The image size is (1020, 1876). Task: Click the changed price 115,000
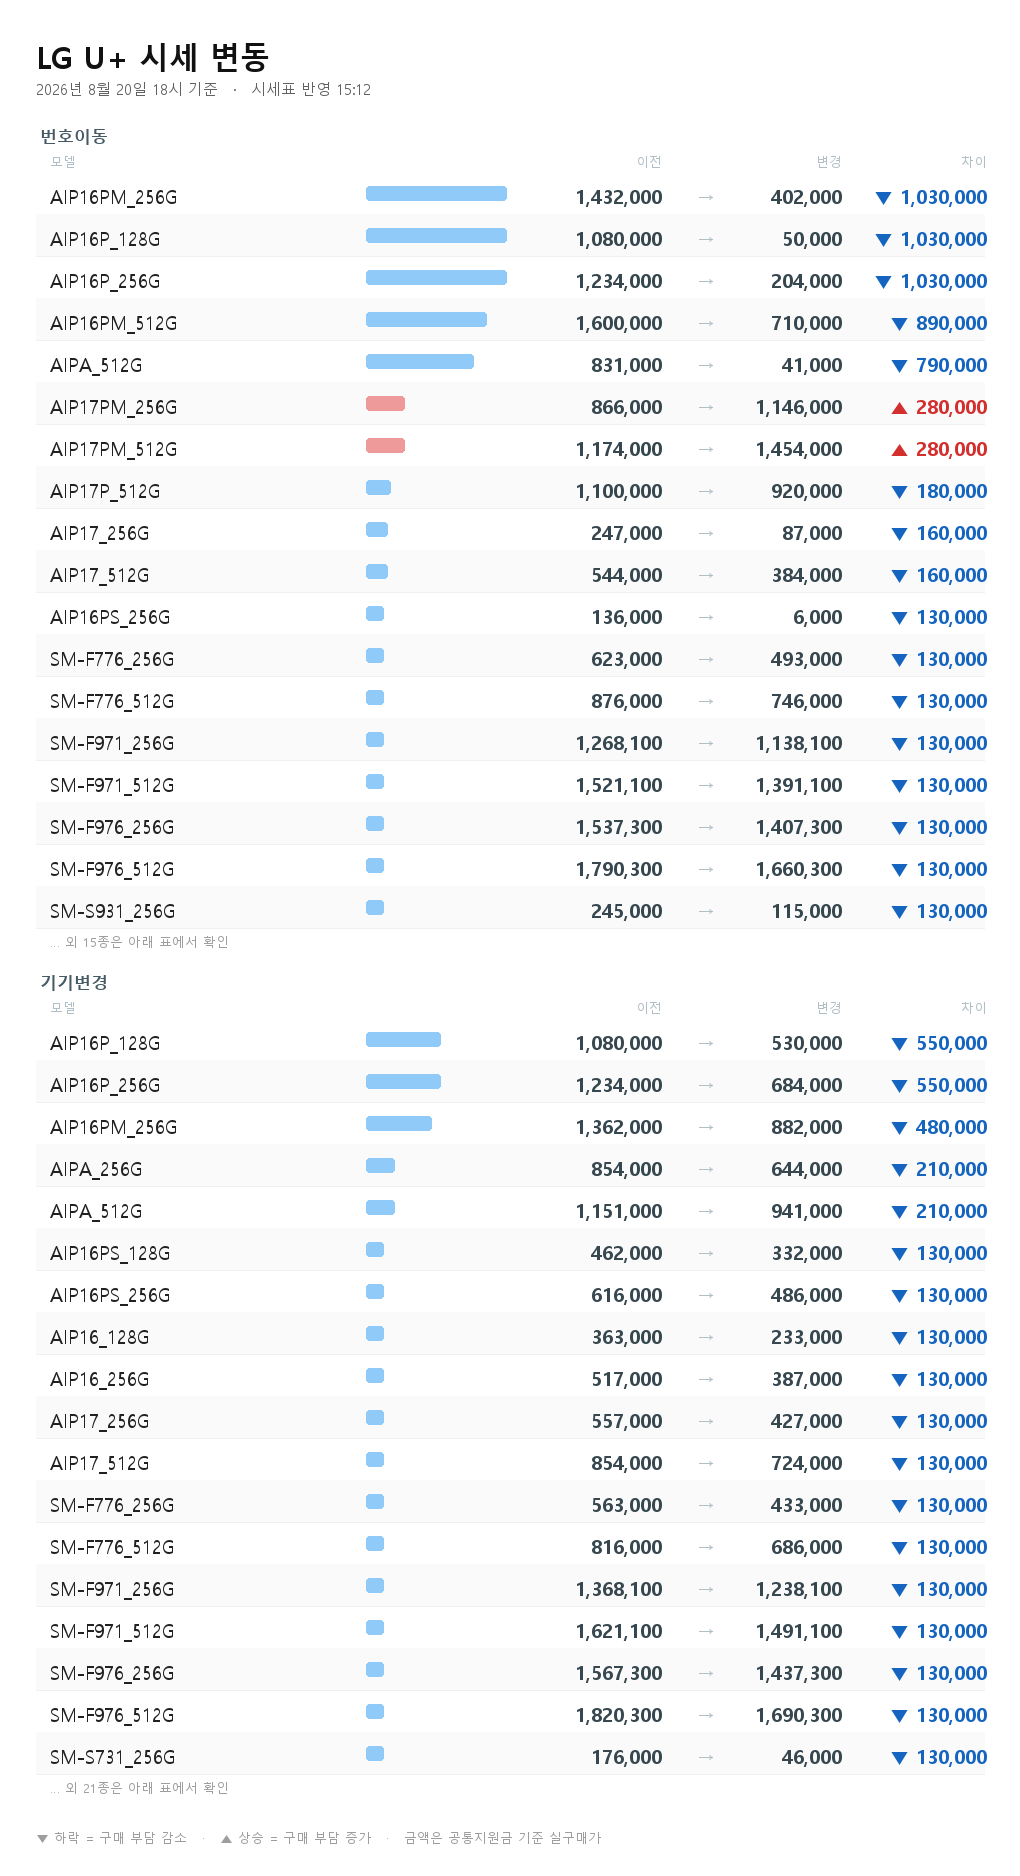click(806, 912)
